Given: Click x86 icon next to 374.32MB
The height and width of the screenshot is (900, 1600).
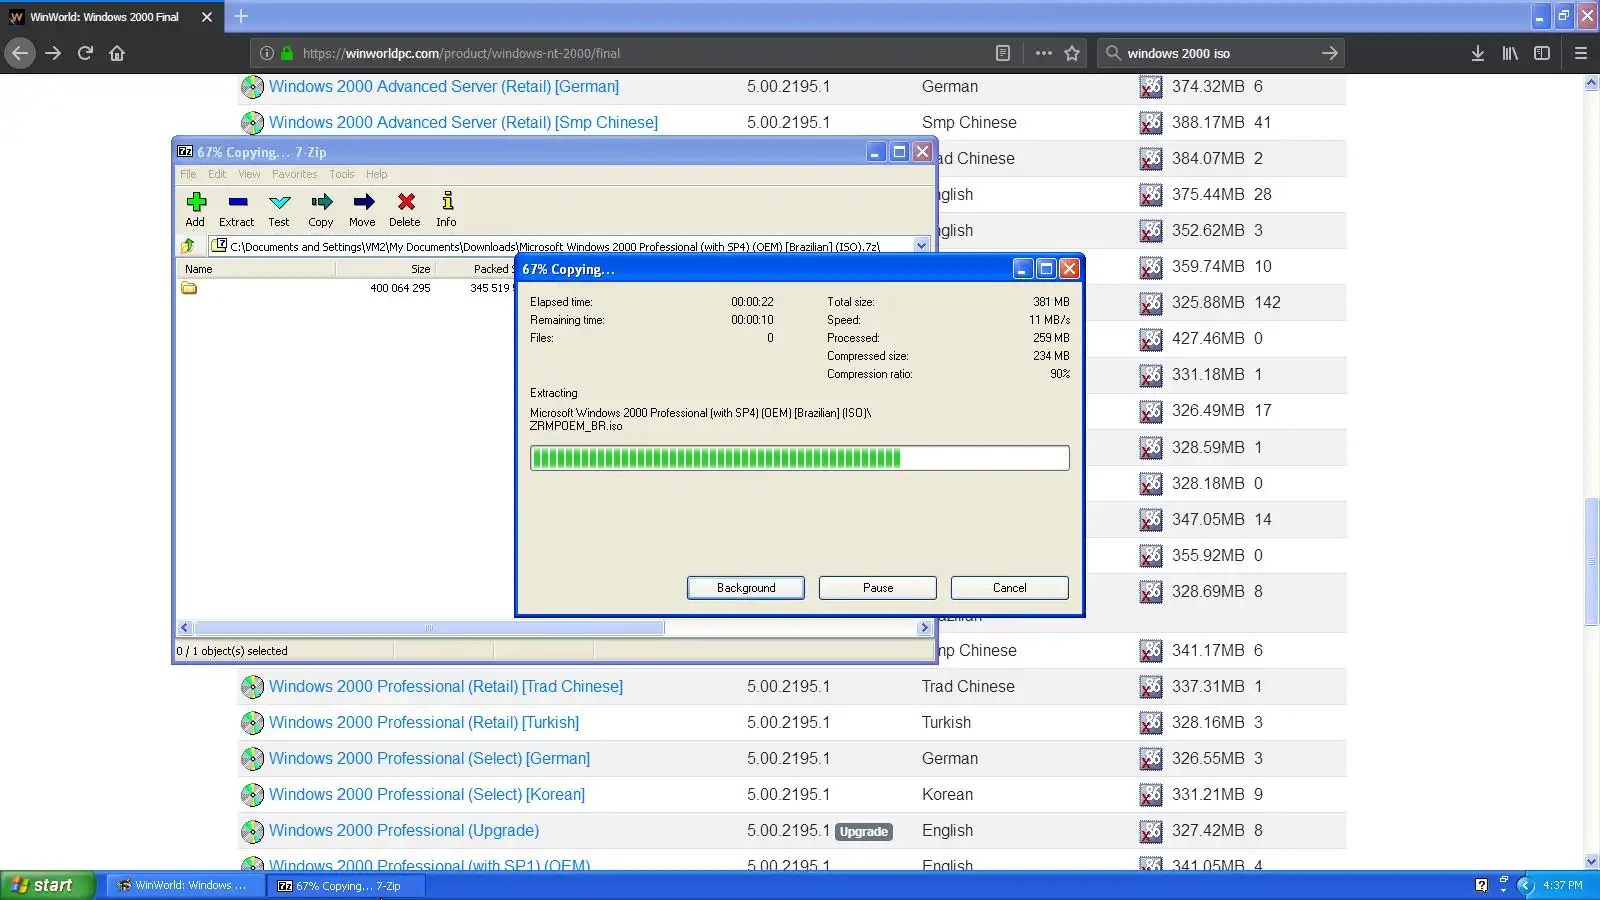Looking at the screenshot, I should [x=1151, y=87].
